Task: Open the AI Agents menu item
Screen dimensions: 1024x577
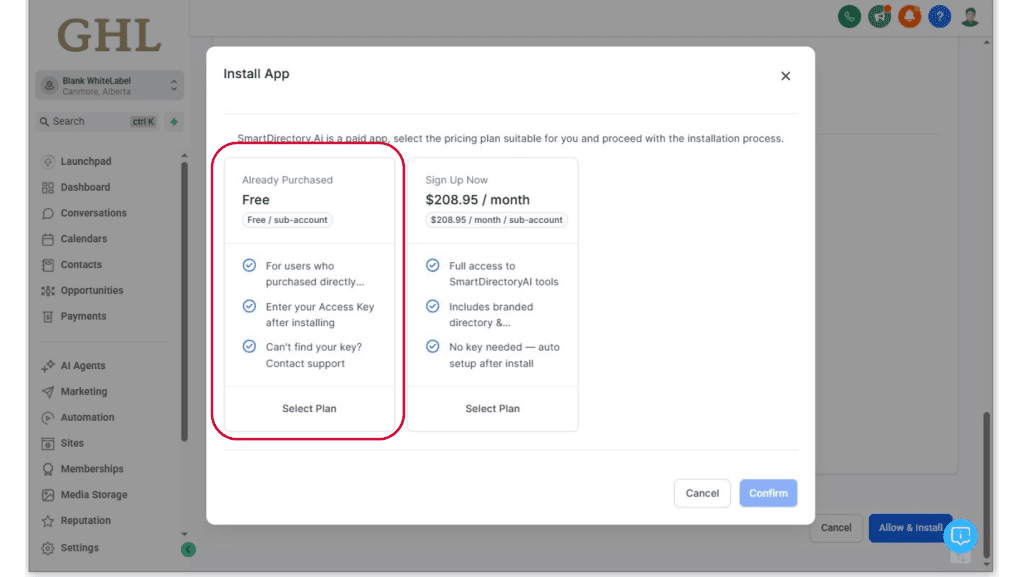Action: [x=82, y=366]
